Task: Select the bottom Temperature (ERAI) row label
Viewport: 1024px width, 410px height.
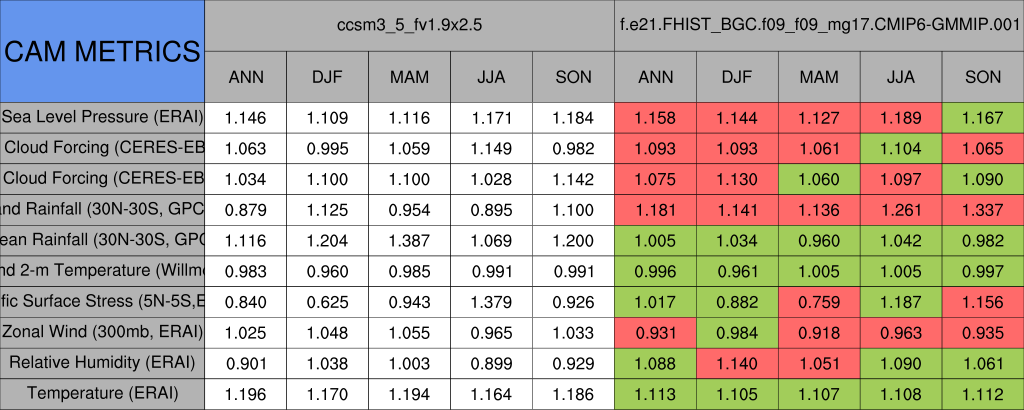Action: 102,393
